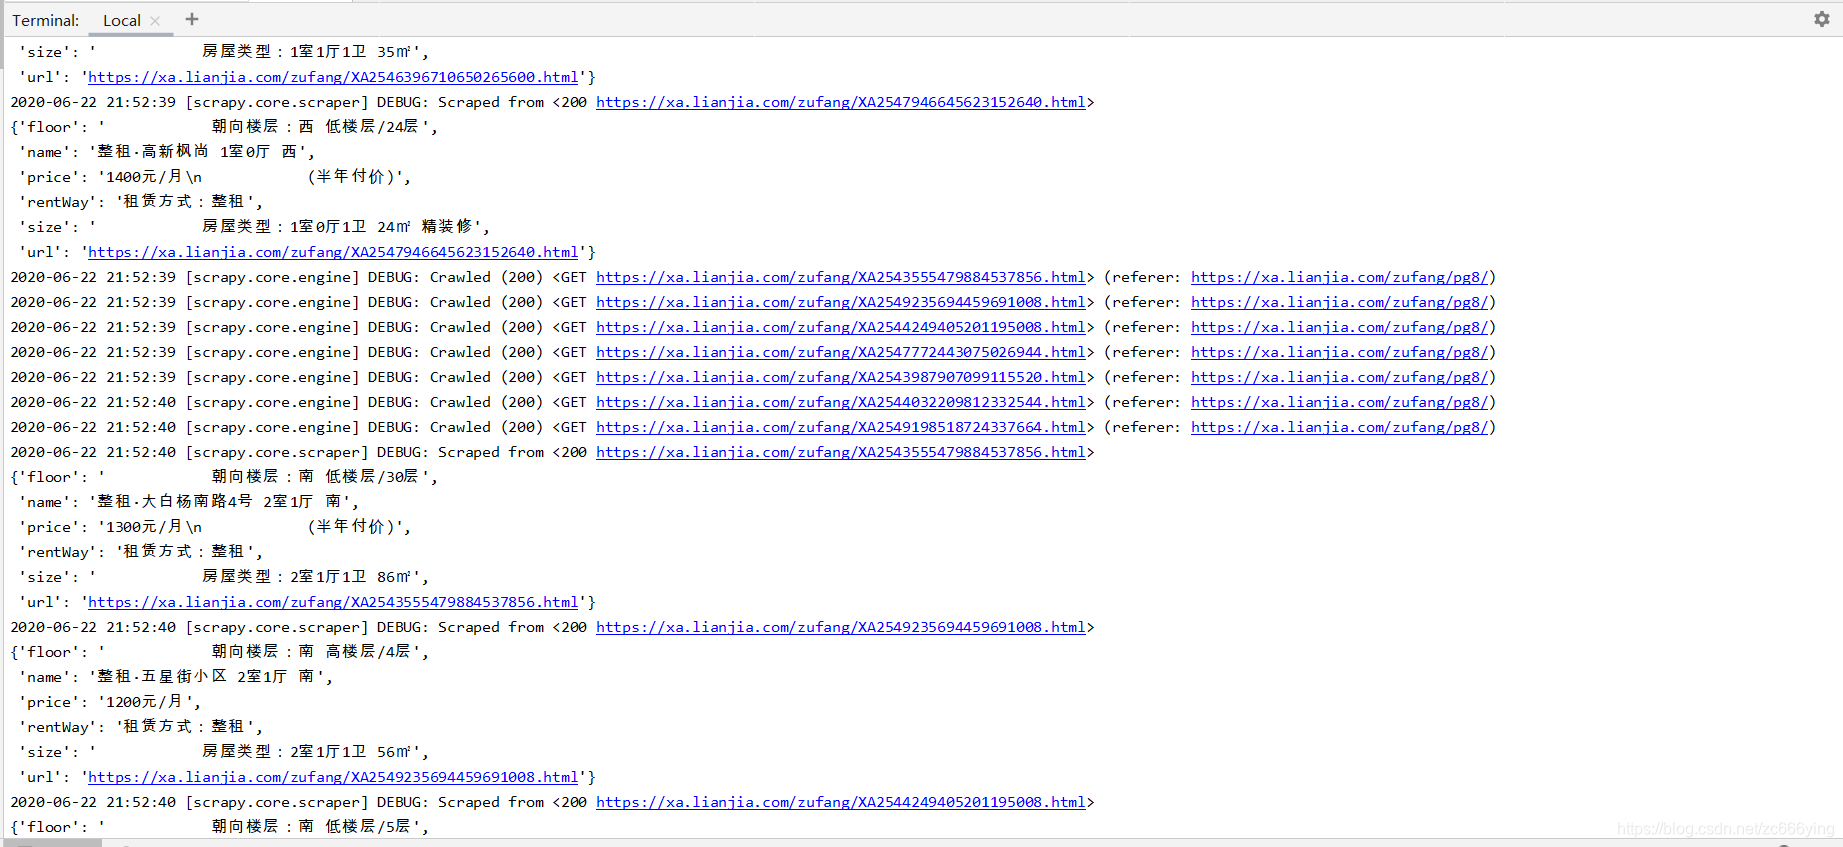Viewport: 1843px width, 847px height.
Task: Click the size text '2室1厅1卫 56㎡'
Action: [350, 752]
